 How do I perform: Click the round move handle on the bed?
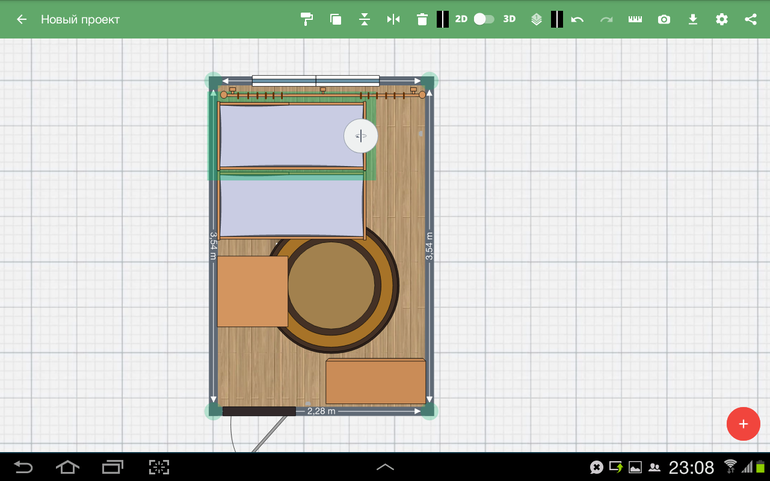tap(361, 136)
